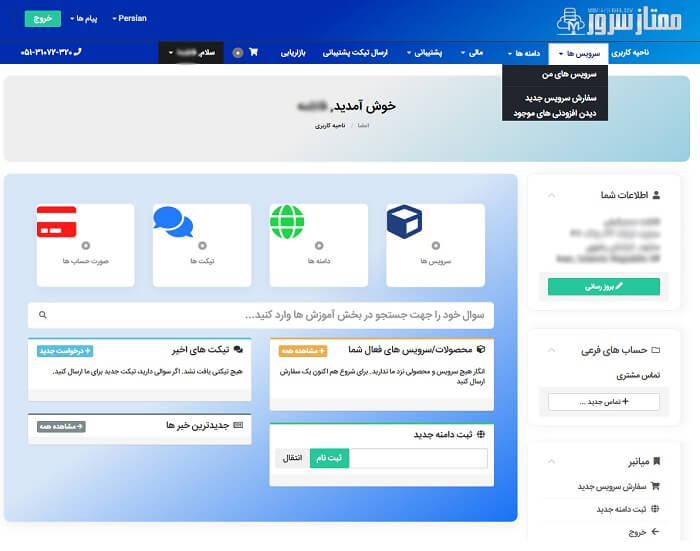Viewport: 700px width, 551px height.
Task: Collapse the حساب های فرعی panel chevron
Action: click(x=551, y=350)
